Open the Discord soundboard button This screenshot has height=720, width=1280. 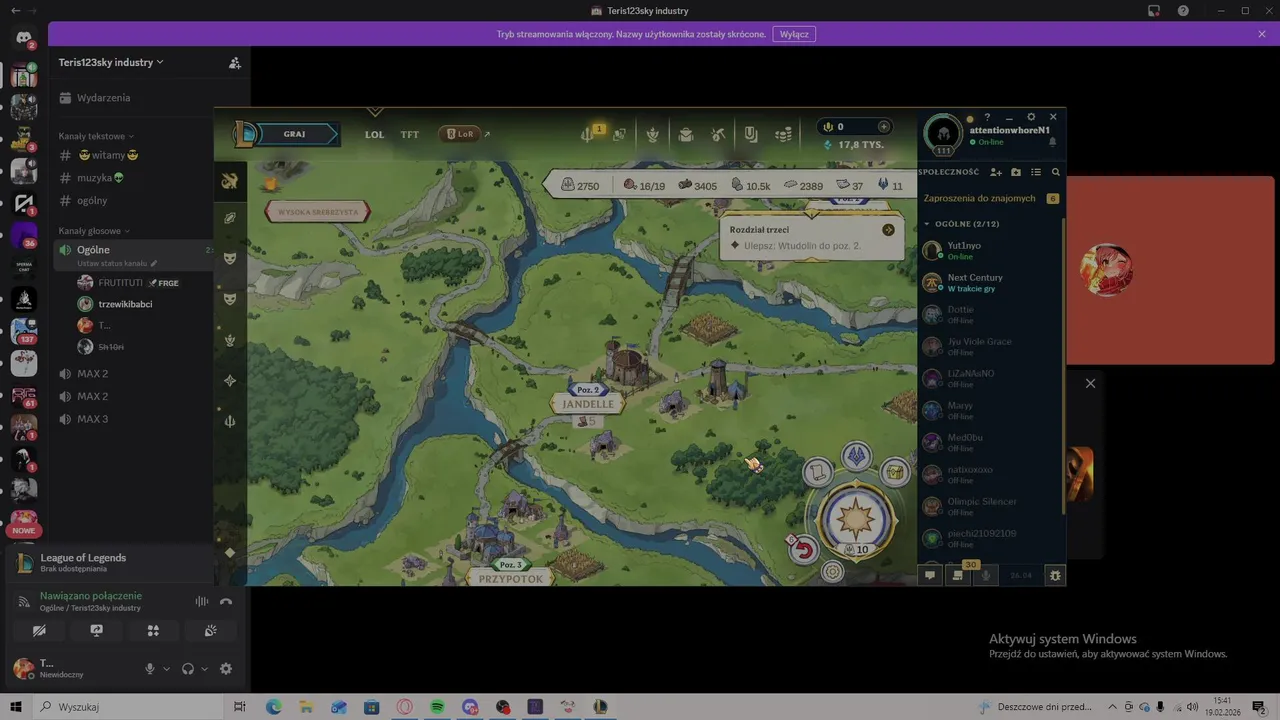tap(210, 631)
